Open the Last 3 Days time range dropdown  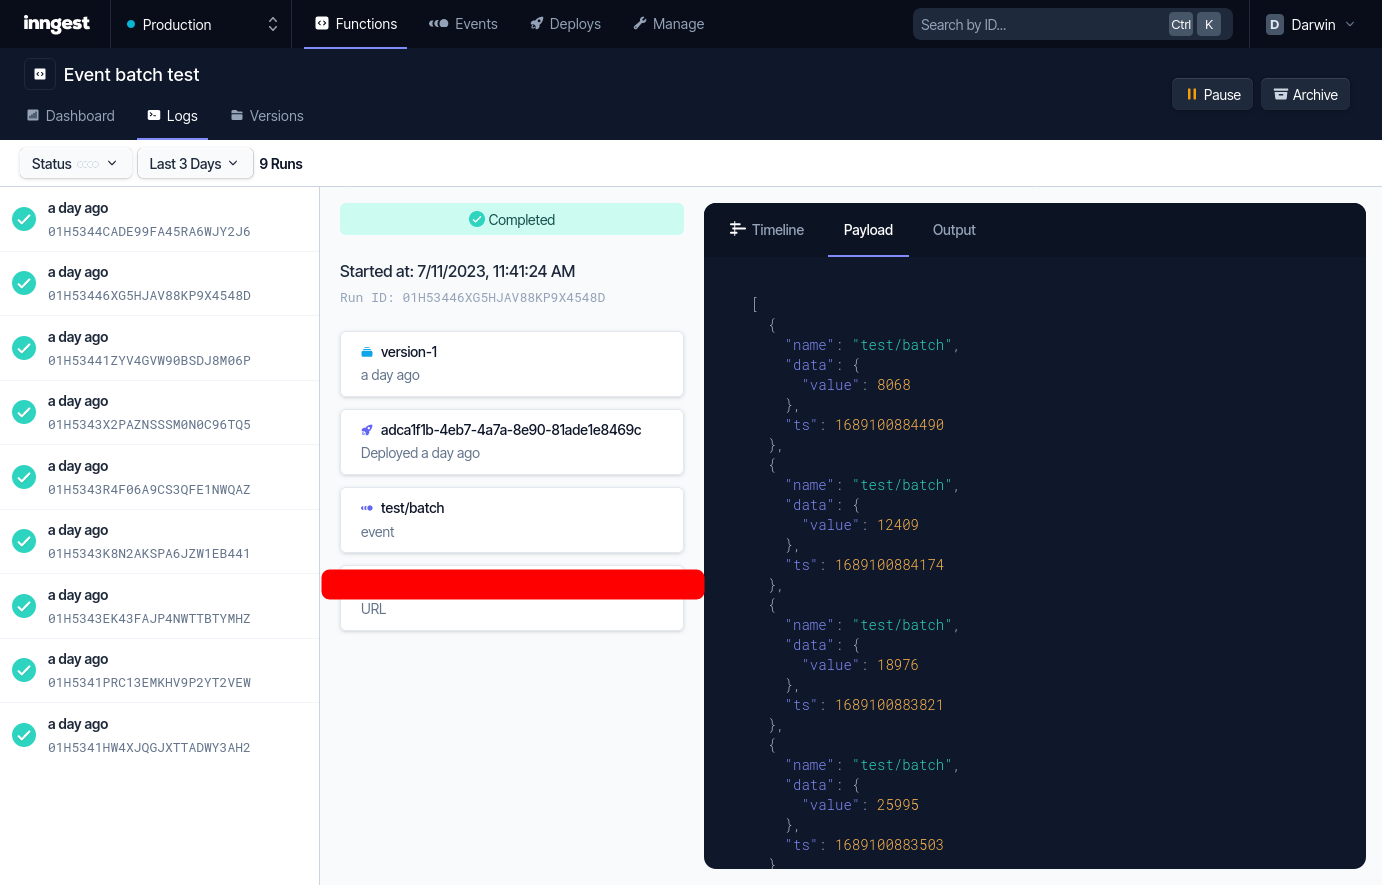click(195, 162)
